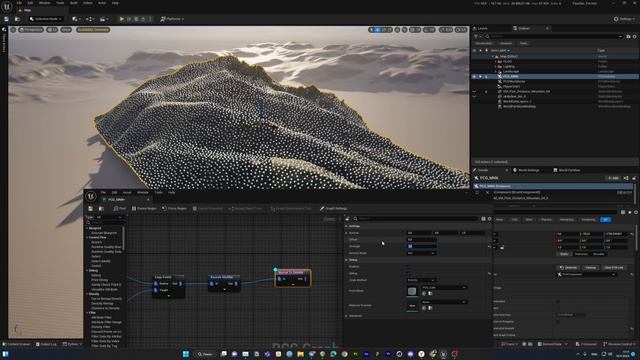Image resolution: width=640 pixels, height=360 pixels.
Task: Select the Landscape actor in Outliner
Action: (x=511, y=71)
